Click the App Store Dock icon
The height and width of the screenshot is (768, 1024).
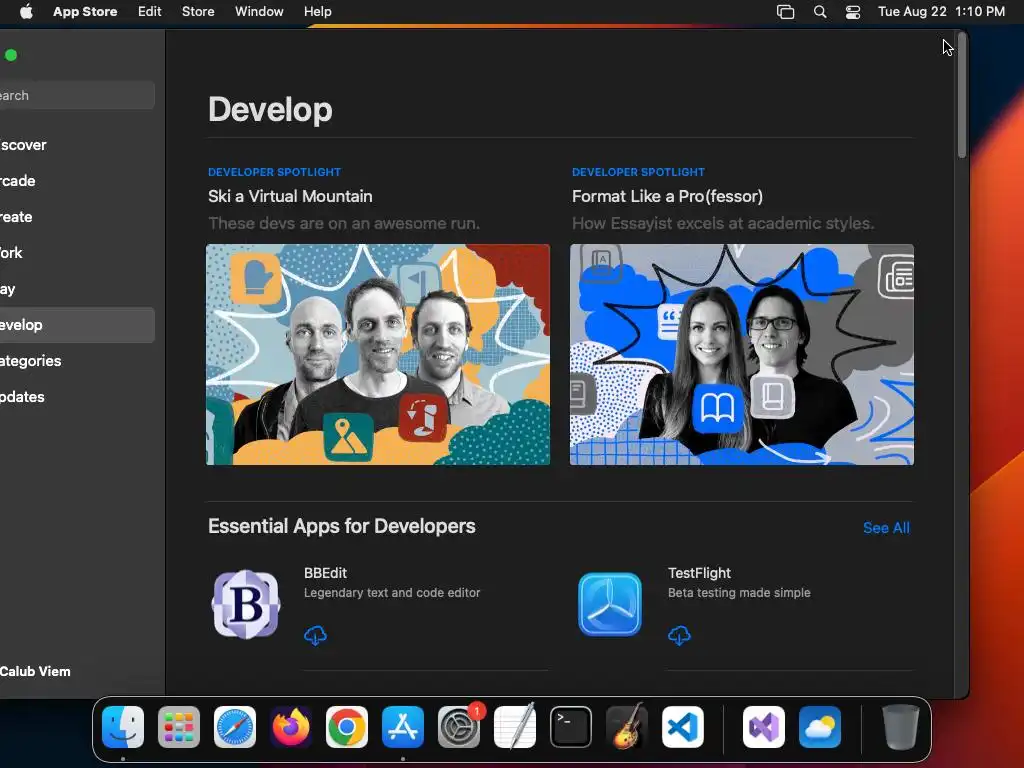[403, 727]
